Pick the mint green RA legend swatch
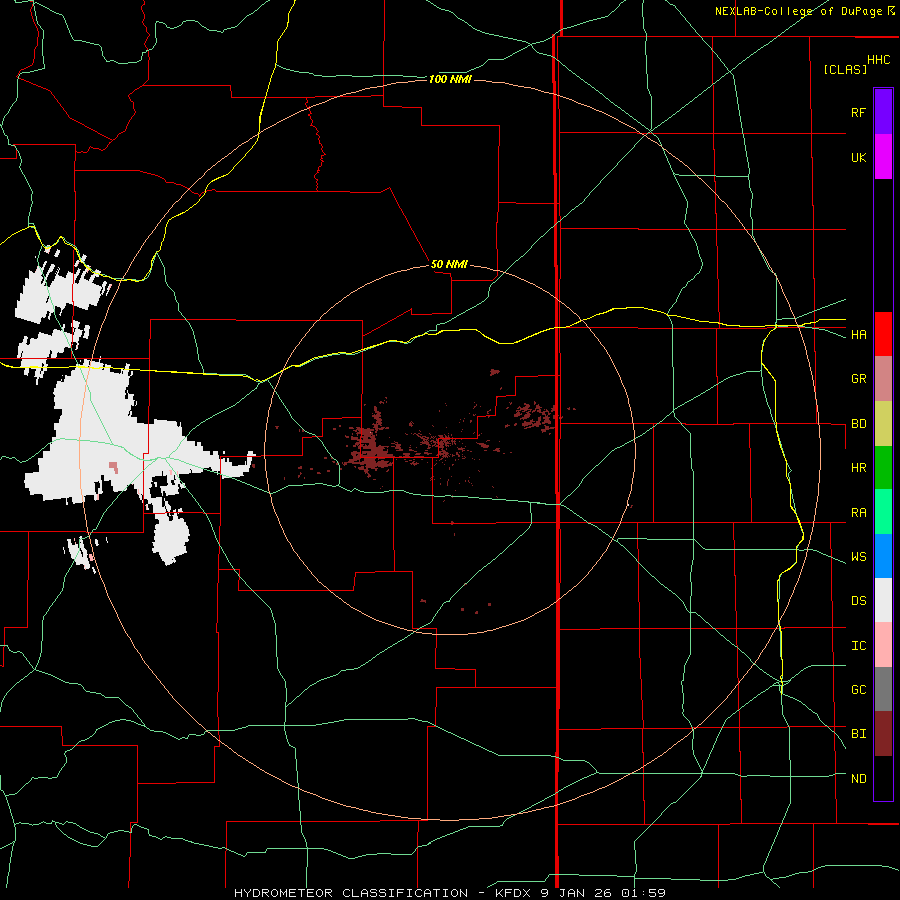This screenshot has height=900, width=900. 883,512
